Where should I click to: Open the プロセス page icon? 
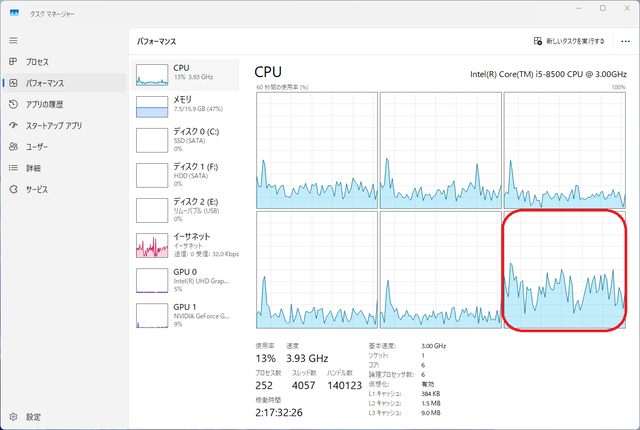13,62
